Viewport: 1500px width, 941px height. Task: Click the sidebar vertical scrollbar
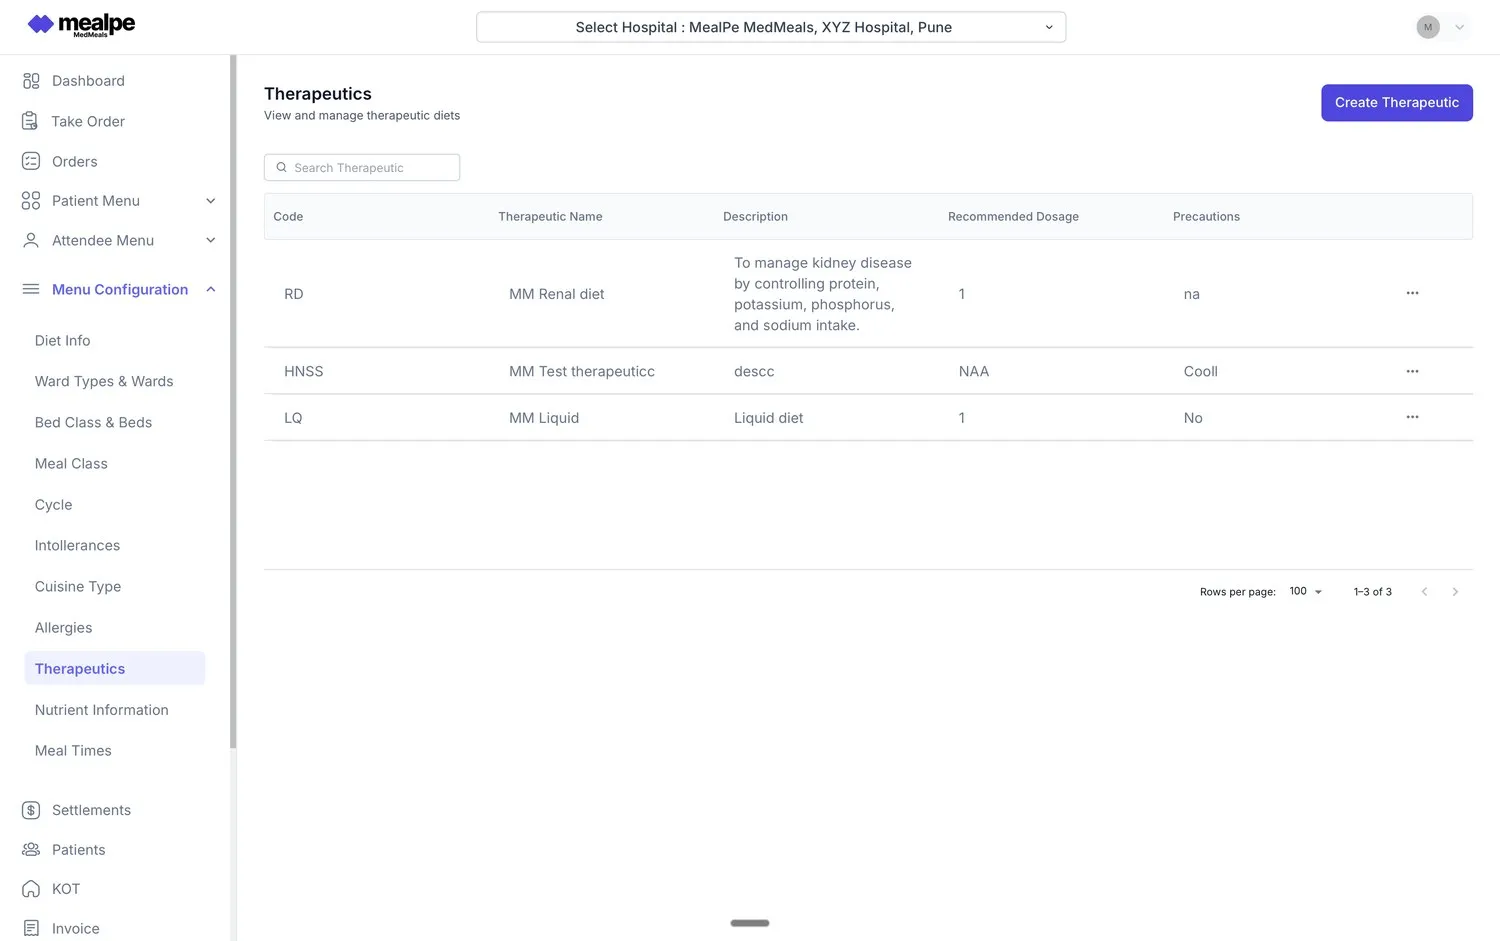tap(233, 401)
